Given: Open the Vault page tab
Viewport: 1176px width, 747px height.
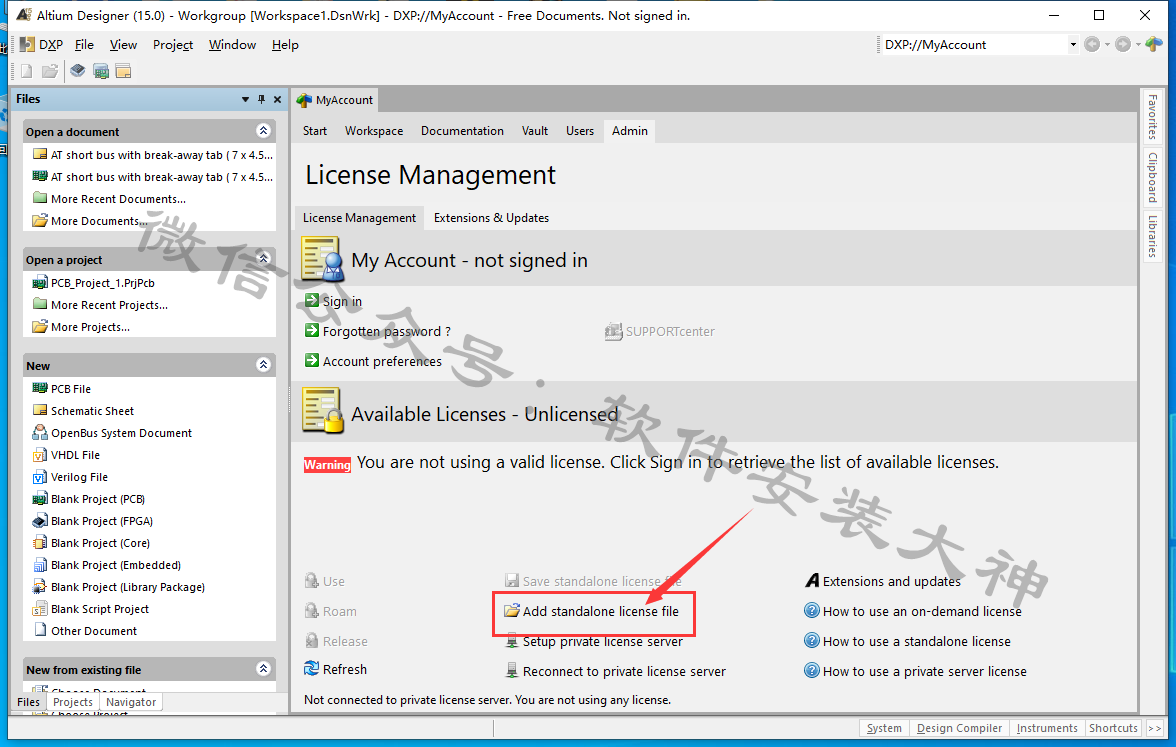Looking at the screenshot, I should 535,130.
